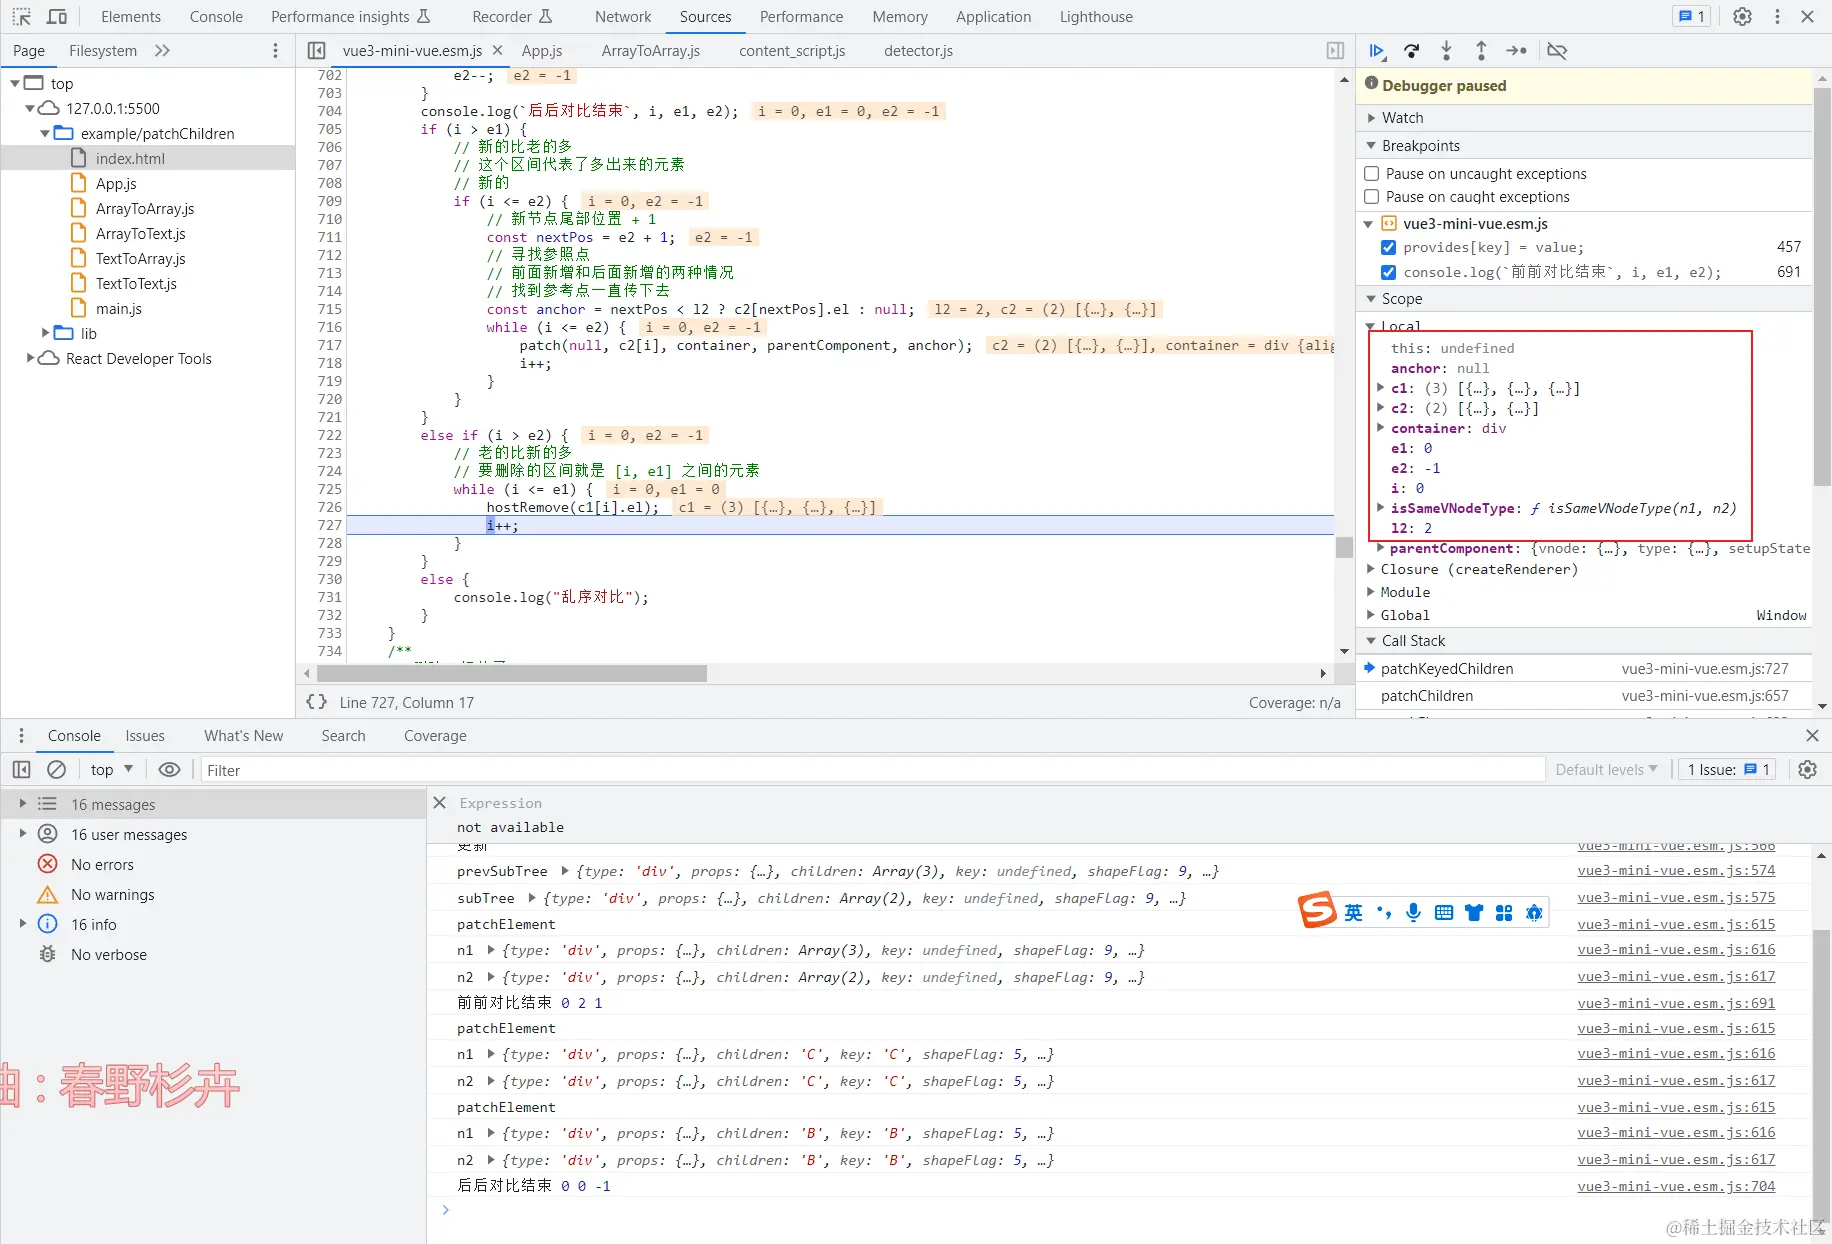Screen dimensions: 1832x1244
Task: Switch to the Lighthouse tab
Action: (x=1096, y=17)
